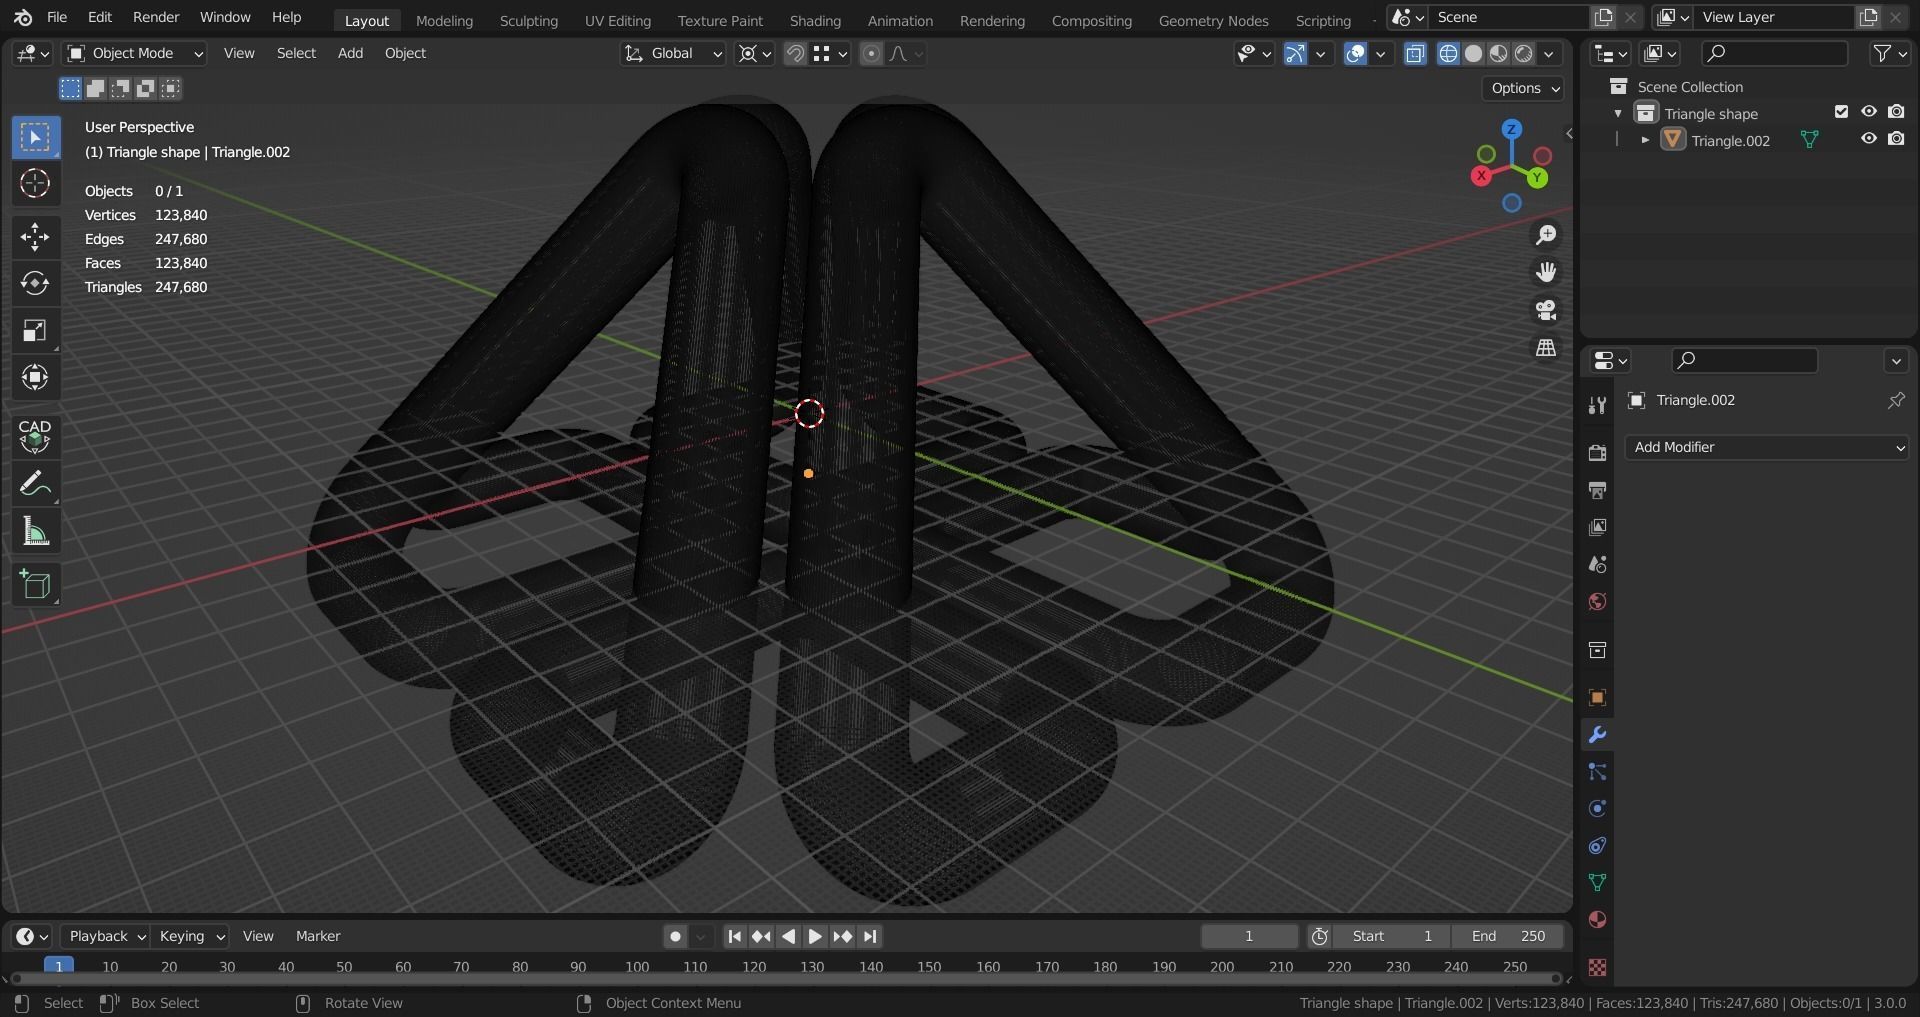Toggle snapping magnet in header
The width and height of the screenshot is (1920, 1017).
click(x=795, y=54)
